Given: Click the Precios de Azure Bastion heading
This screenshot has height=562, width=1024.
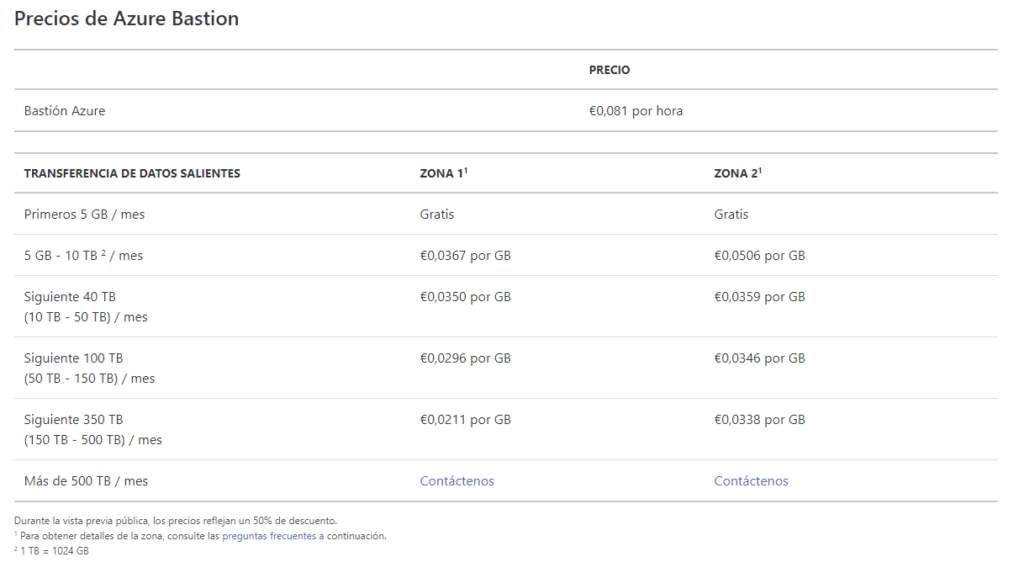Looking at the screenshot, I should (127, 18).
